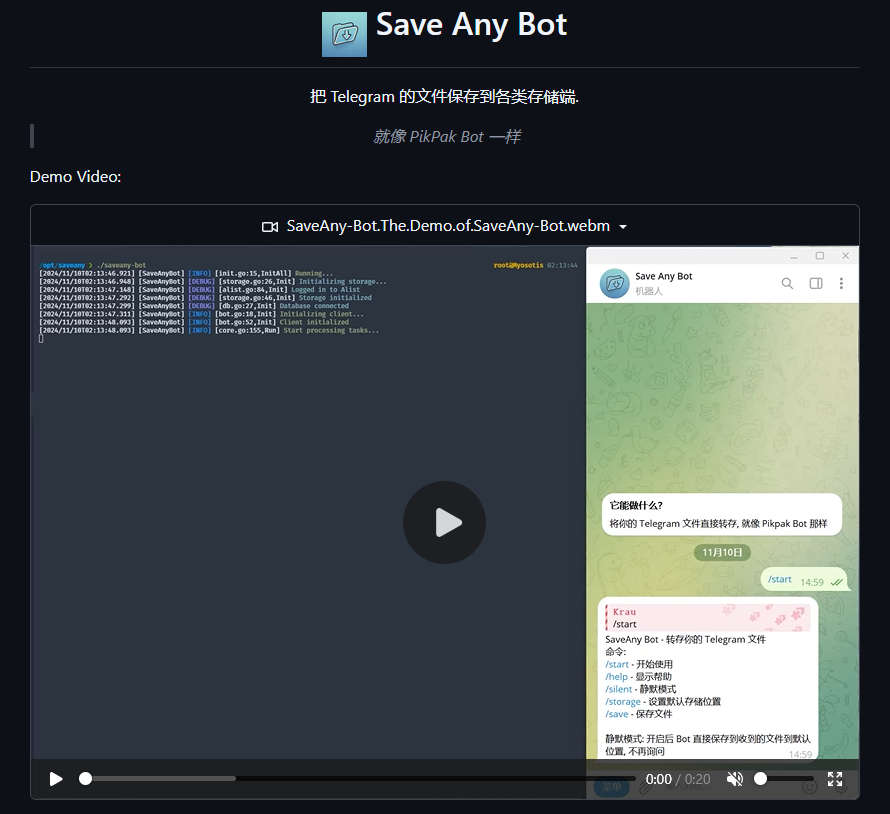Click the /silent command link in the chat
The image size is (890, 814).
pos(619,689)
